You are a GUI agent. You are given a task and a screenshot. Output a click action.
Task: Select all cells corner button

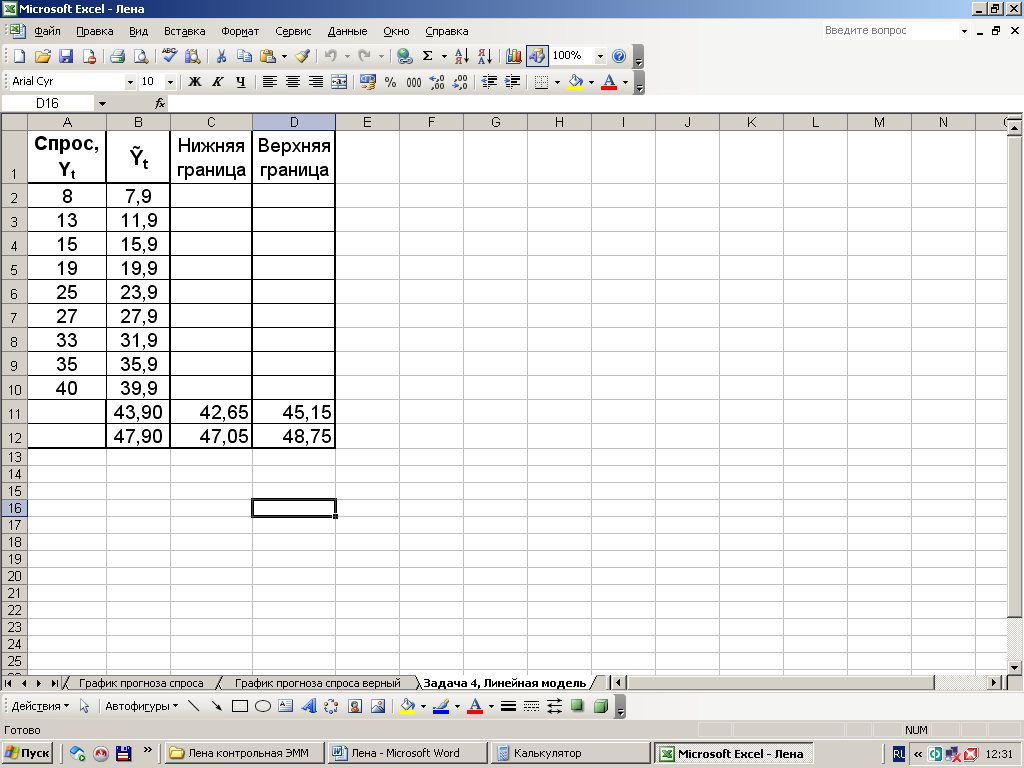click(14, 122)
